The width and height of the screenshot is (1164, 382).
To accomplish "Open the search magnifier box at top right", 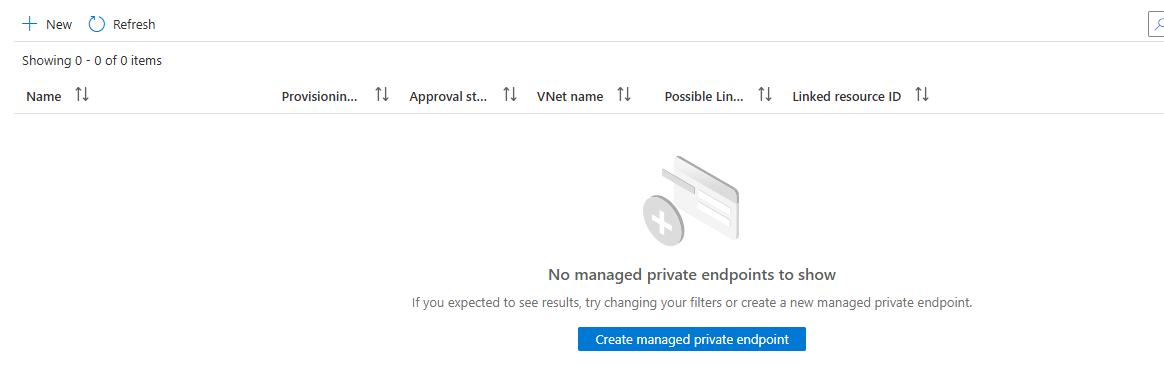I will pos(1156,24).
